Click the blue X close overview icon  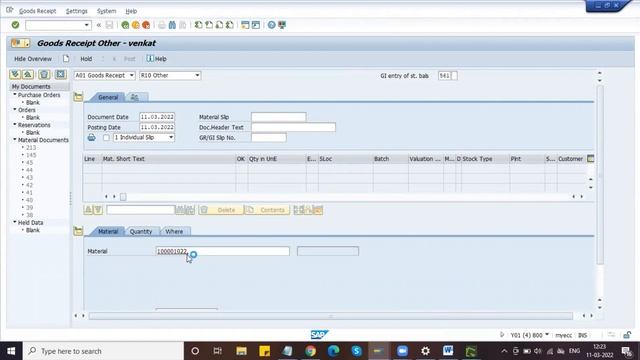(x=60, y=74)
